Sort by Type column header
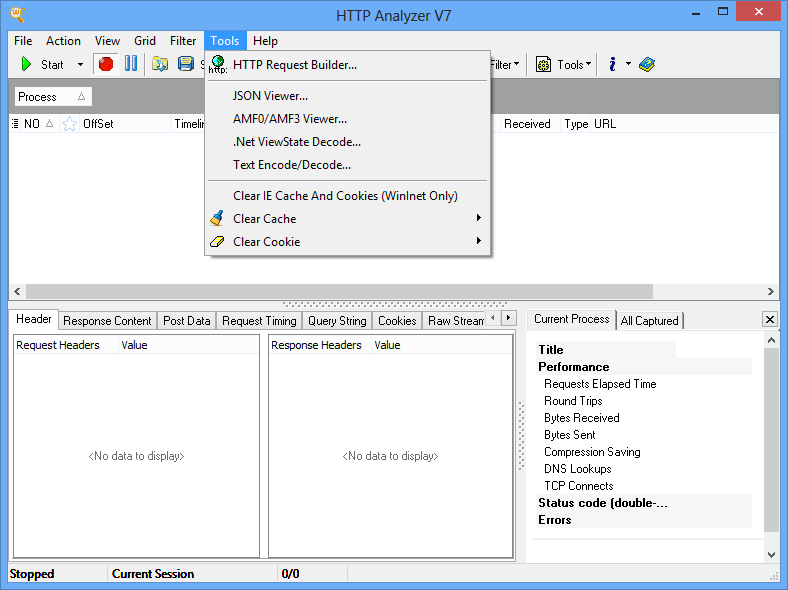 576,124
